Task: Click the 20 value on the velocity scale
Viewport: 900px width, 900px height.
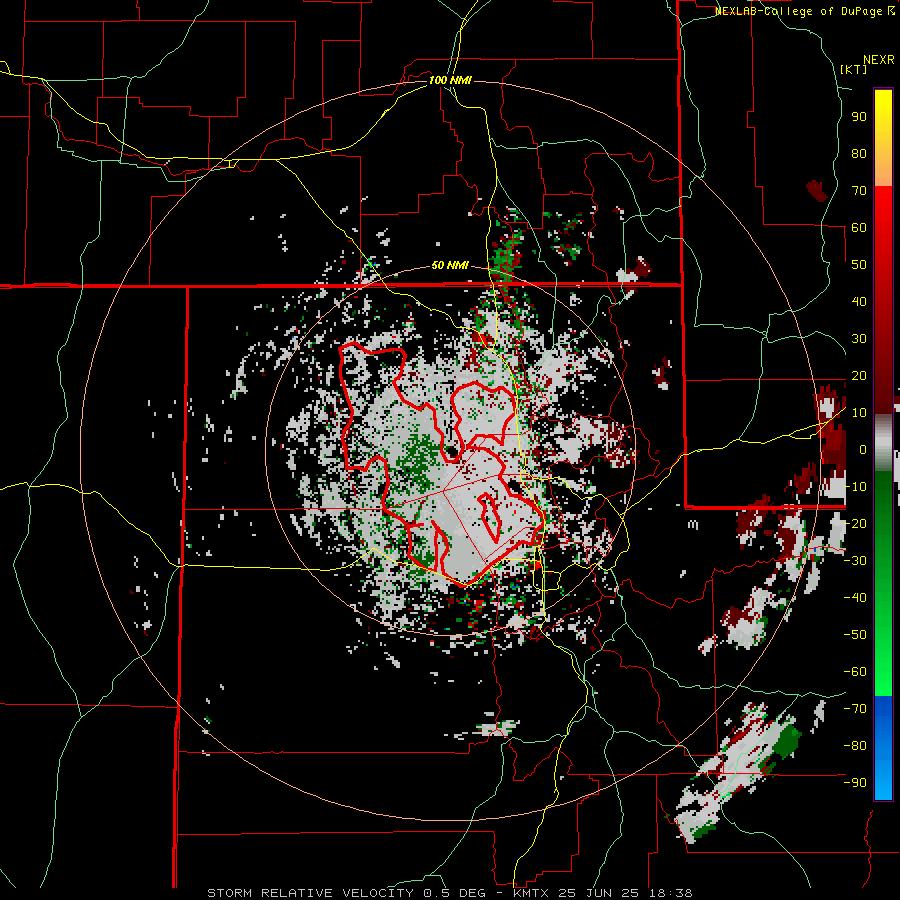Action: point(859,375)
